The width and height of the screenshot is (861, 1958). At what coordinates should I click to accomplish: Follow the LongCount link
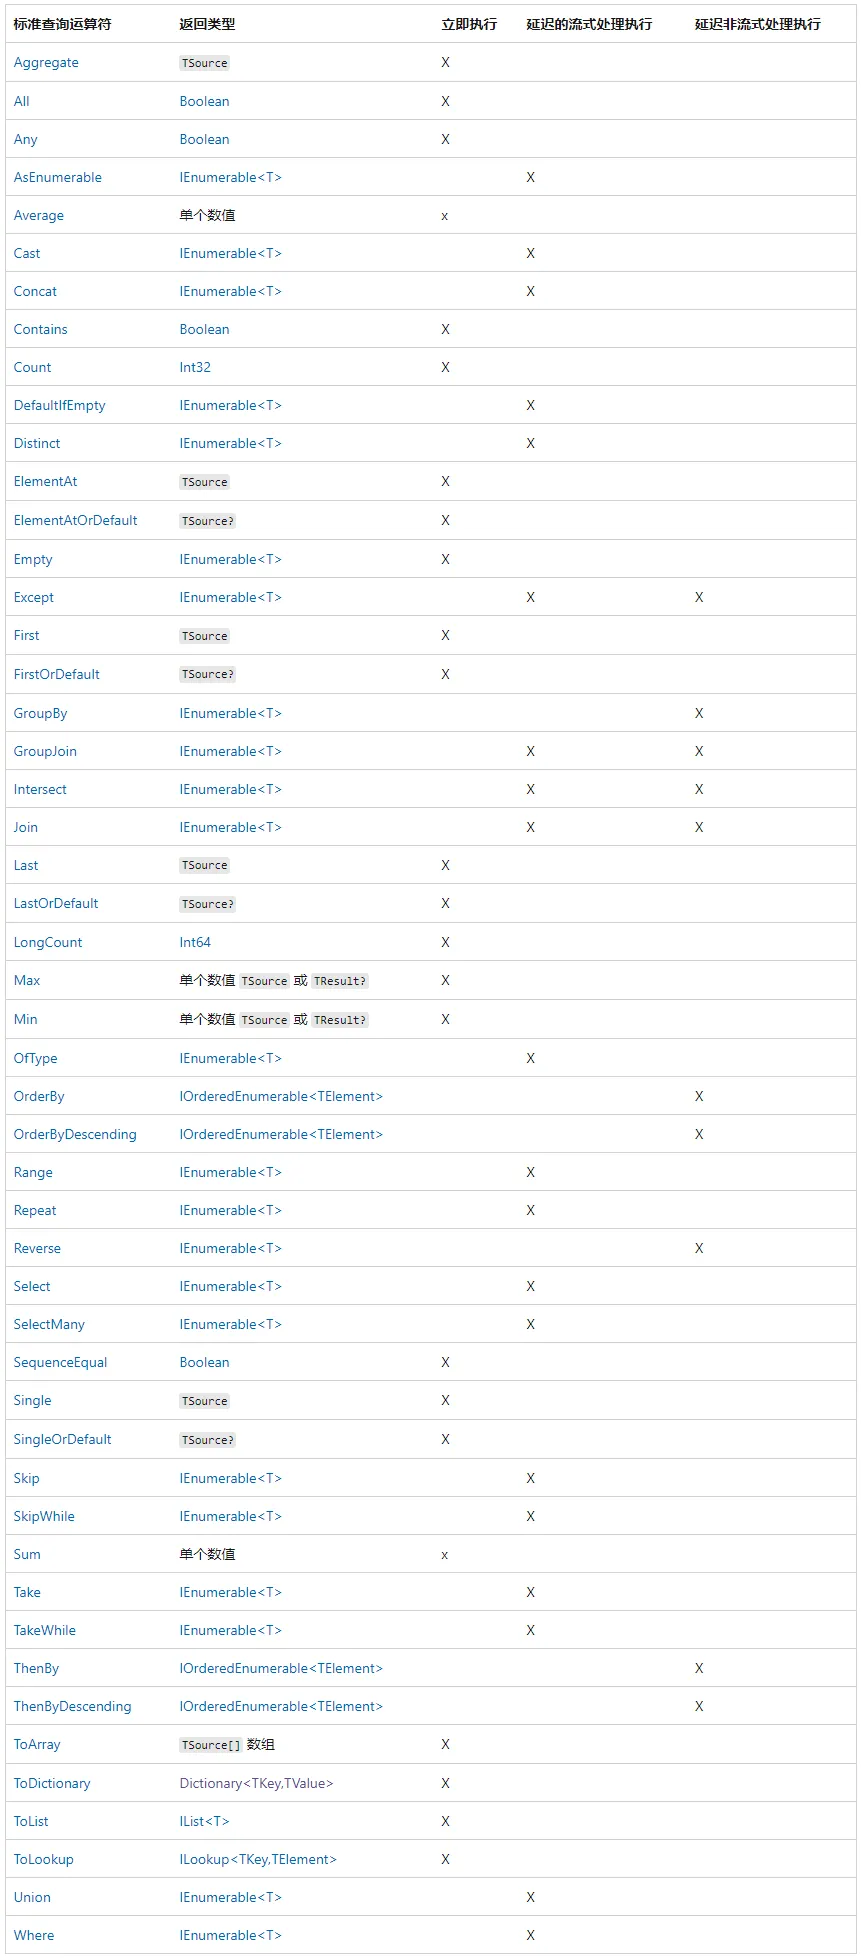click(48, 942)
